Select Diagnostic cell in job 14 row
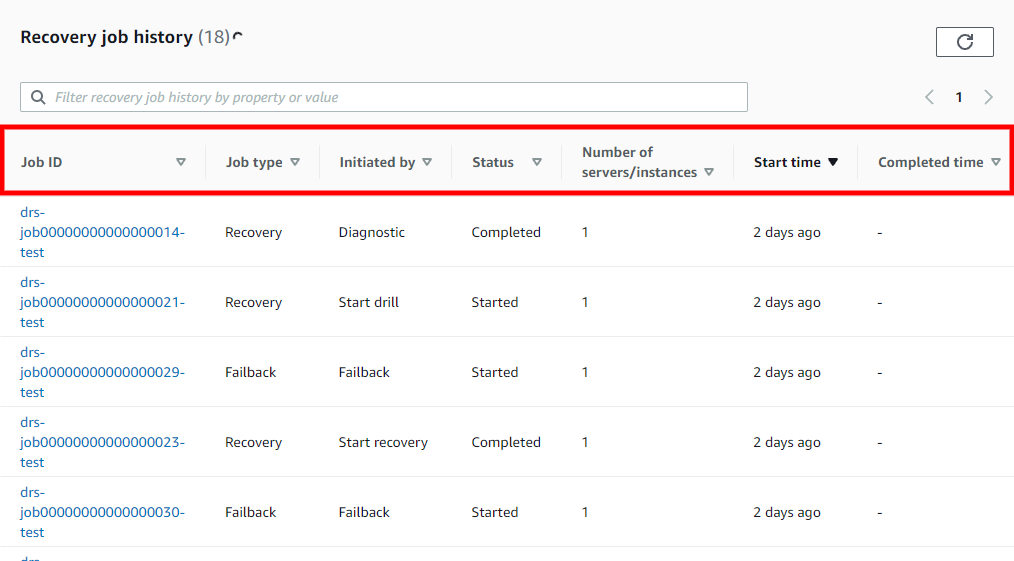This screenshot has height=561, width=1014. (x=371, y=232)
